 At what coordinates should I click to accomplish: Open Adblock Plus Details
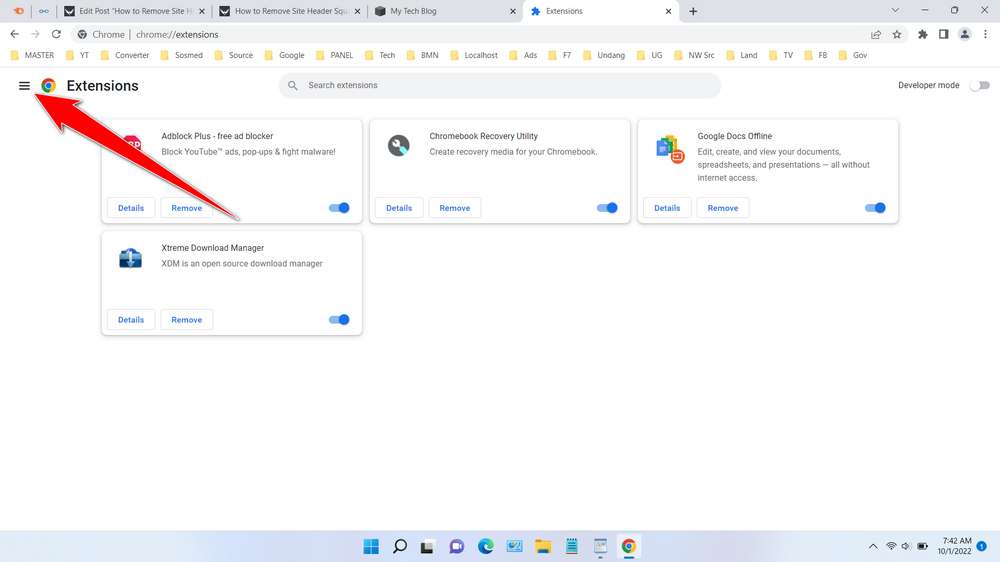tap(131, 208)
